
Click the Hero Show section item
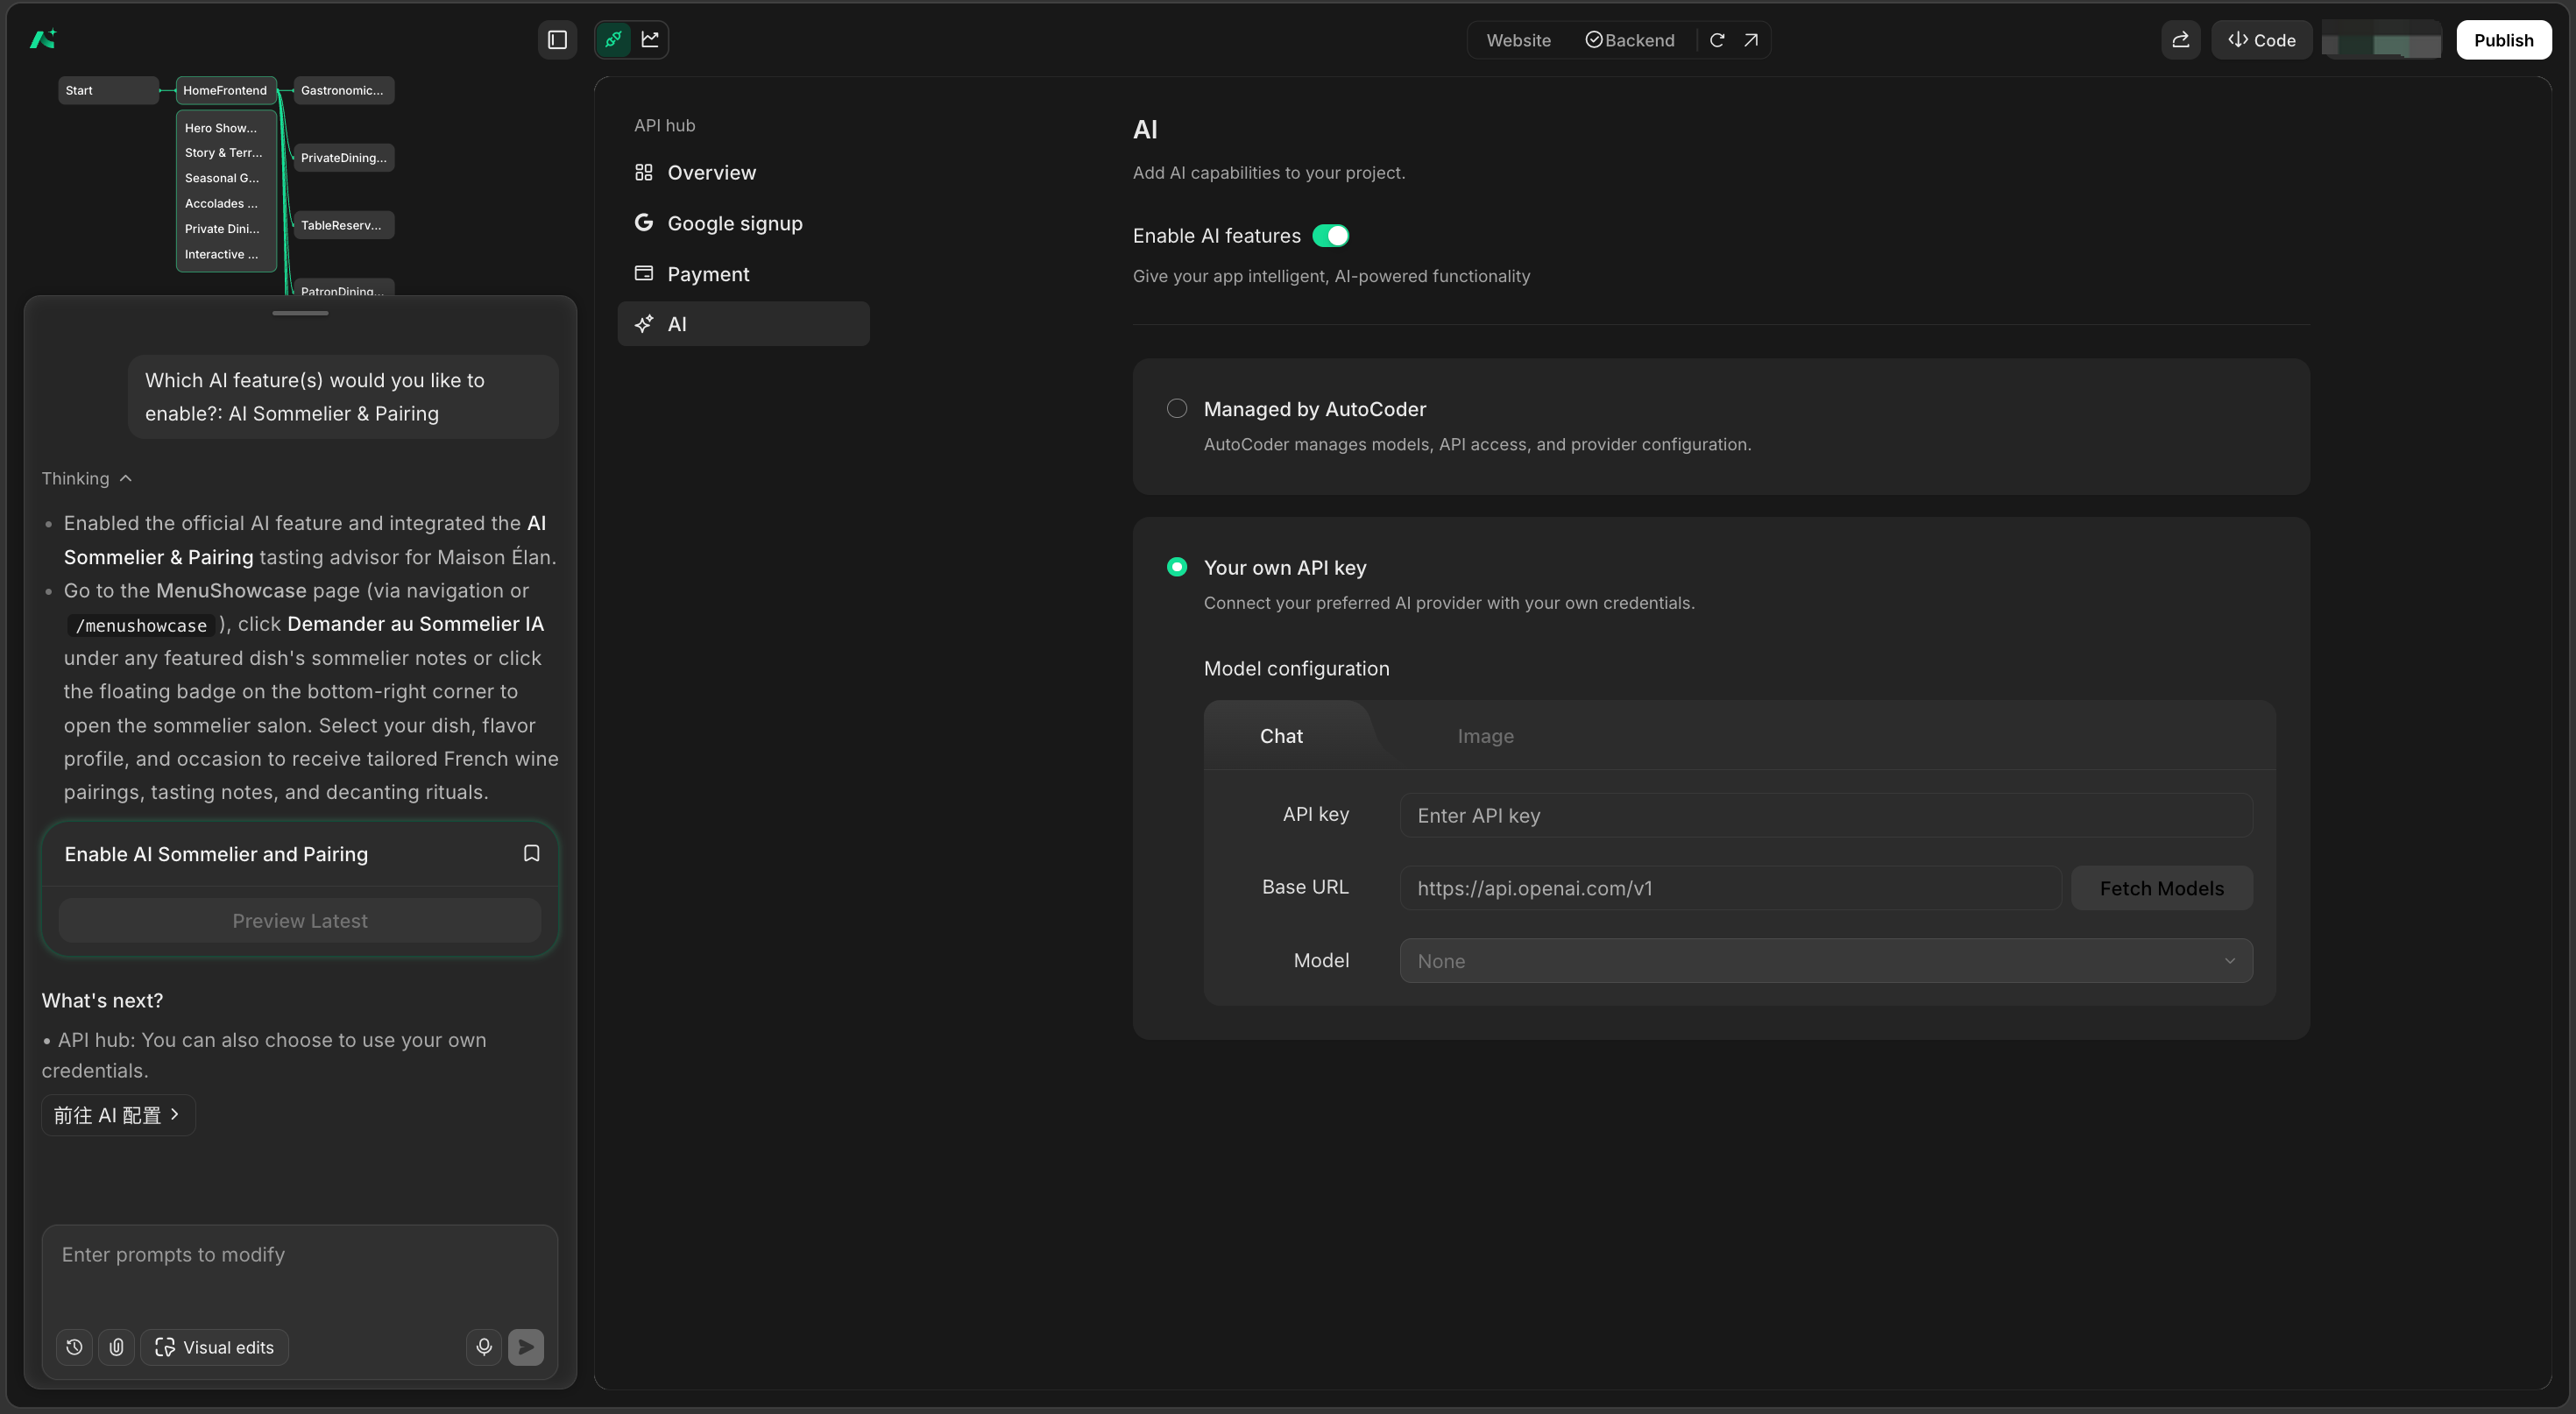221,128
